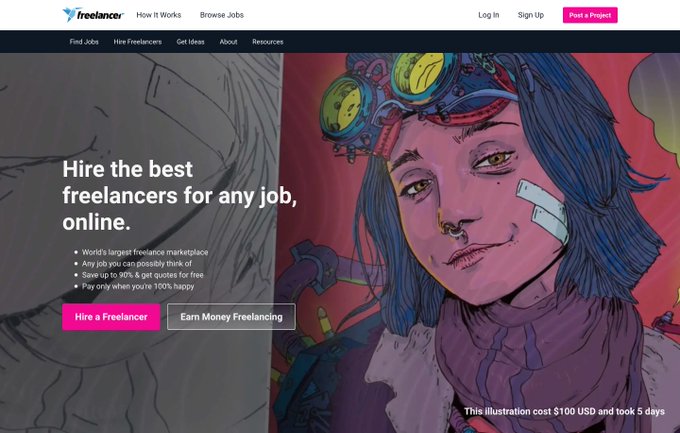Click the Freelancer hummingbird logo icon
This screenshot has width=680, height=433.
tap(70, 14)
